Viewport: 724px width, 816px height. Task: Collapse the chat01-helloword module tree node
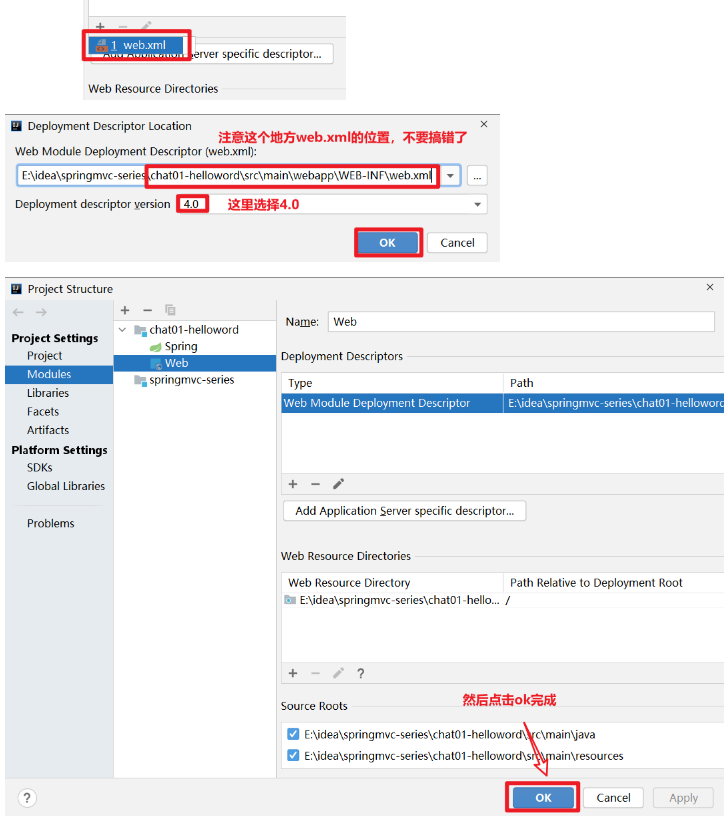pos(123,329)
